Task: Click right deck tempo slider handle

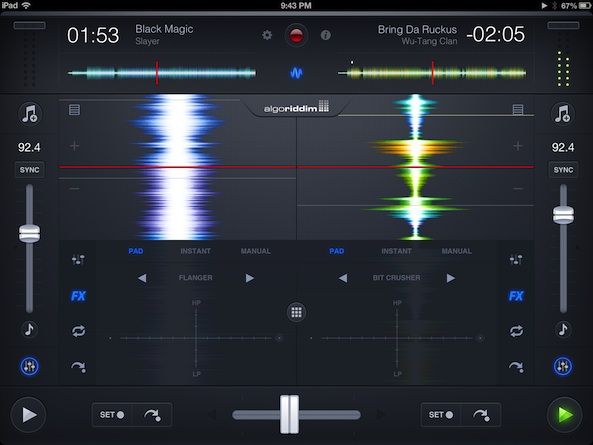Action: [563, 215]
